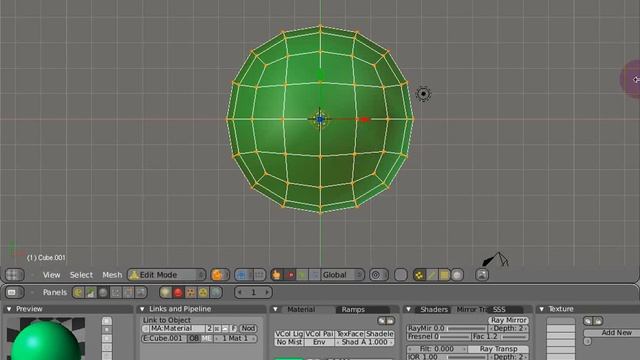Toggle Env option
Screen dimensions: 640x360
point(320,342)
